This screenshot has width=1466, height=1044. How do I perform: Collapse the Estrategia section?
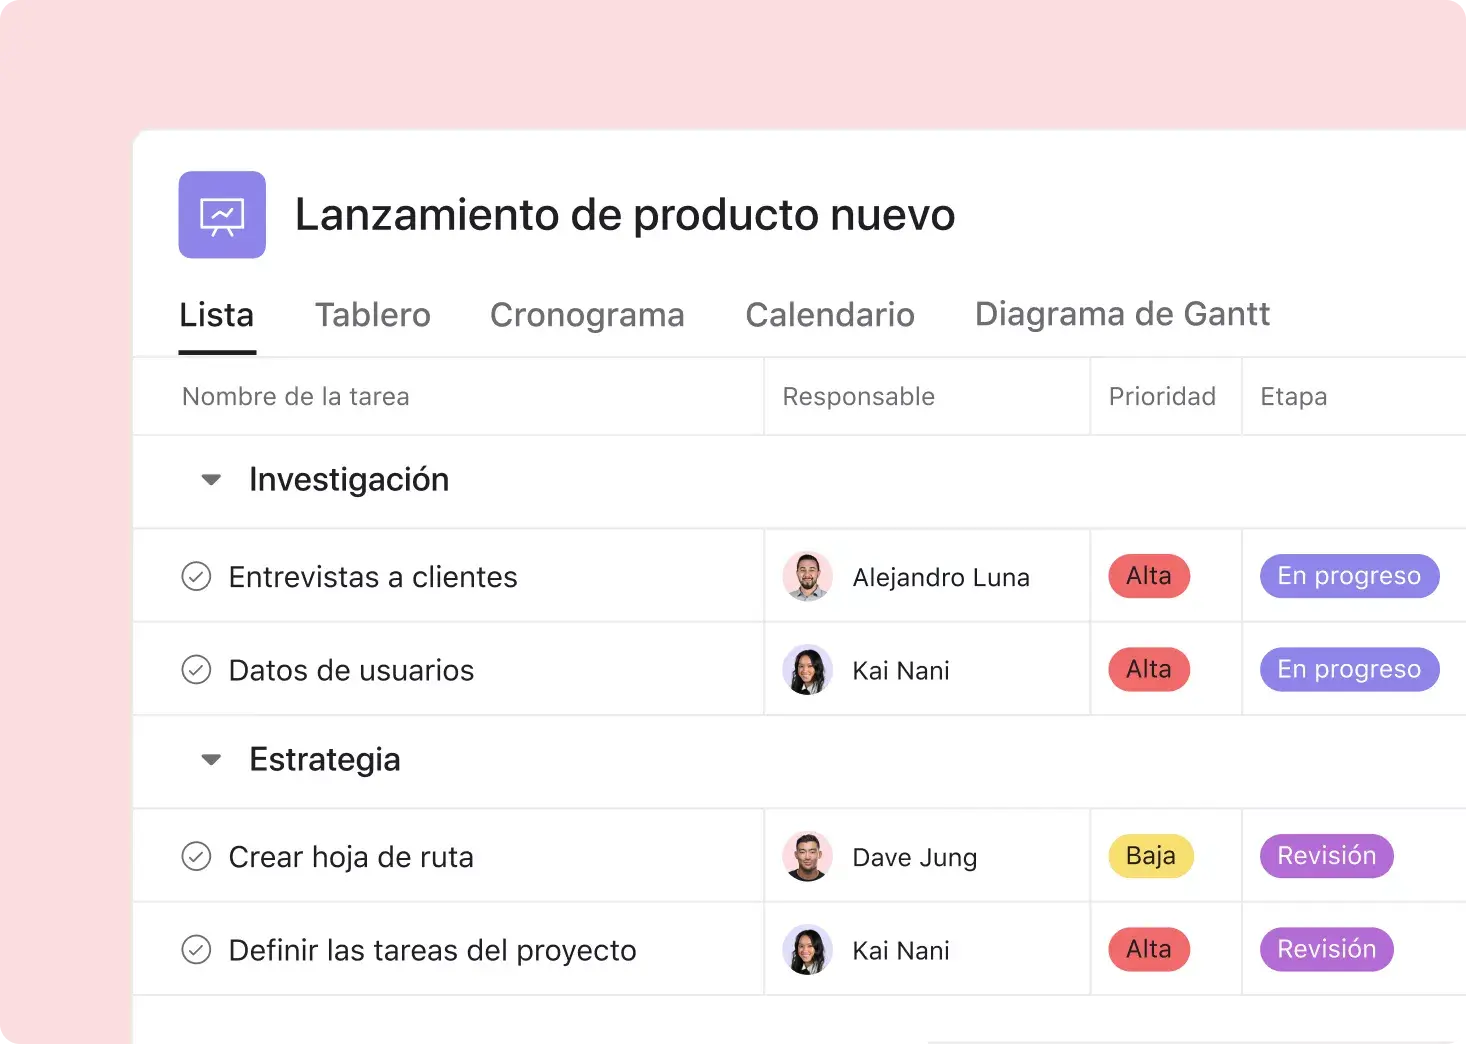(x=211, y=760)
